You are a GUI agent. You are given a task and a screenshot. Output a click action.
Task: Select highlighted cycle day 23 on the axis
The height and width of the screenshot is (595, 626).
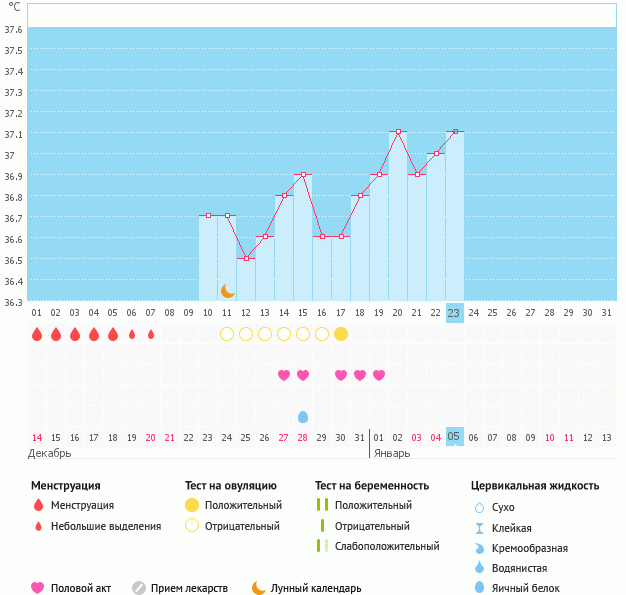[454, 313]
